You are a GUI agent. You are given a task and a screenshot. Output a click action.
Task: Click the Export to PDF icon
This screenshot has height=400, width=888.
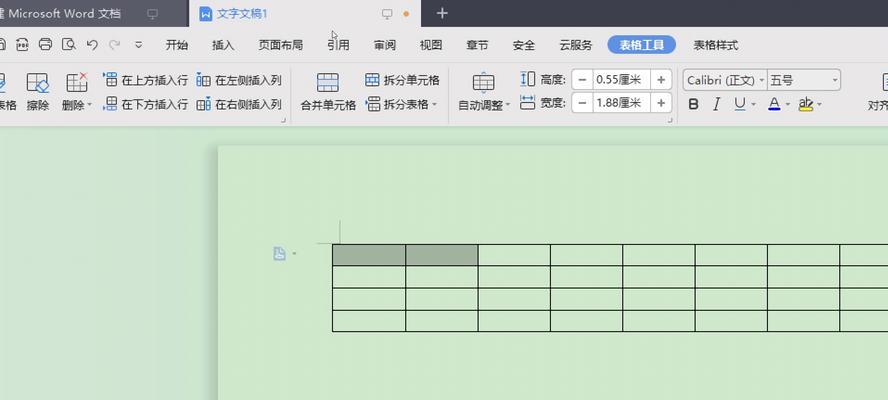pos(22,45)
